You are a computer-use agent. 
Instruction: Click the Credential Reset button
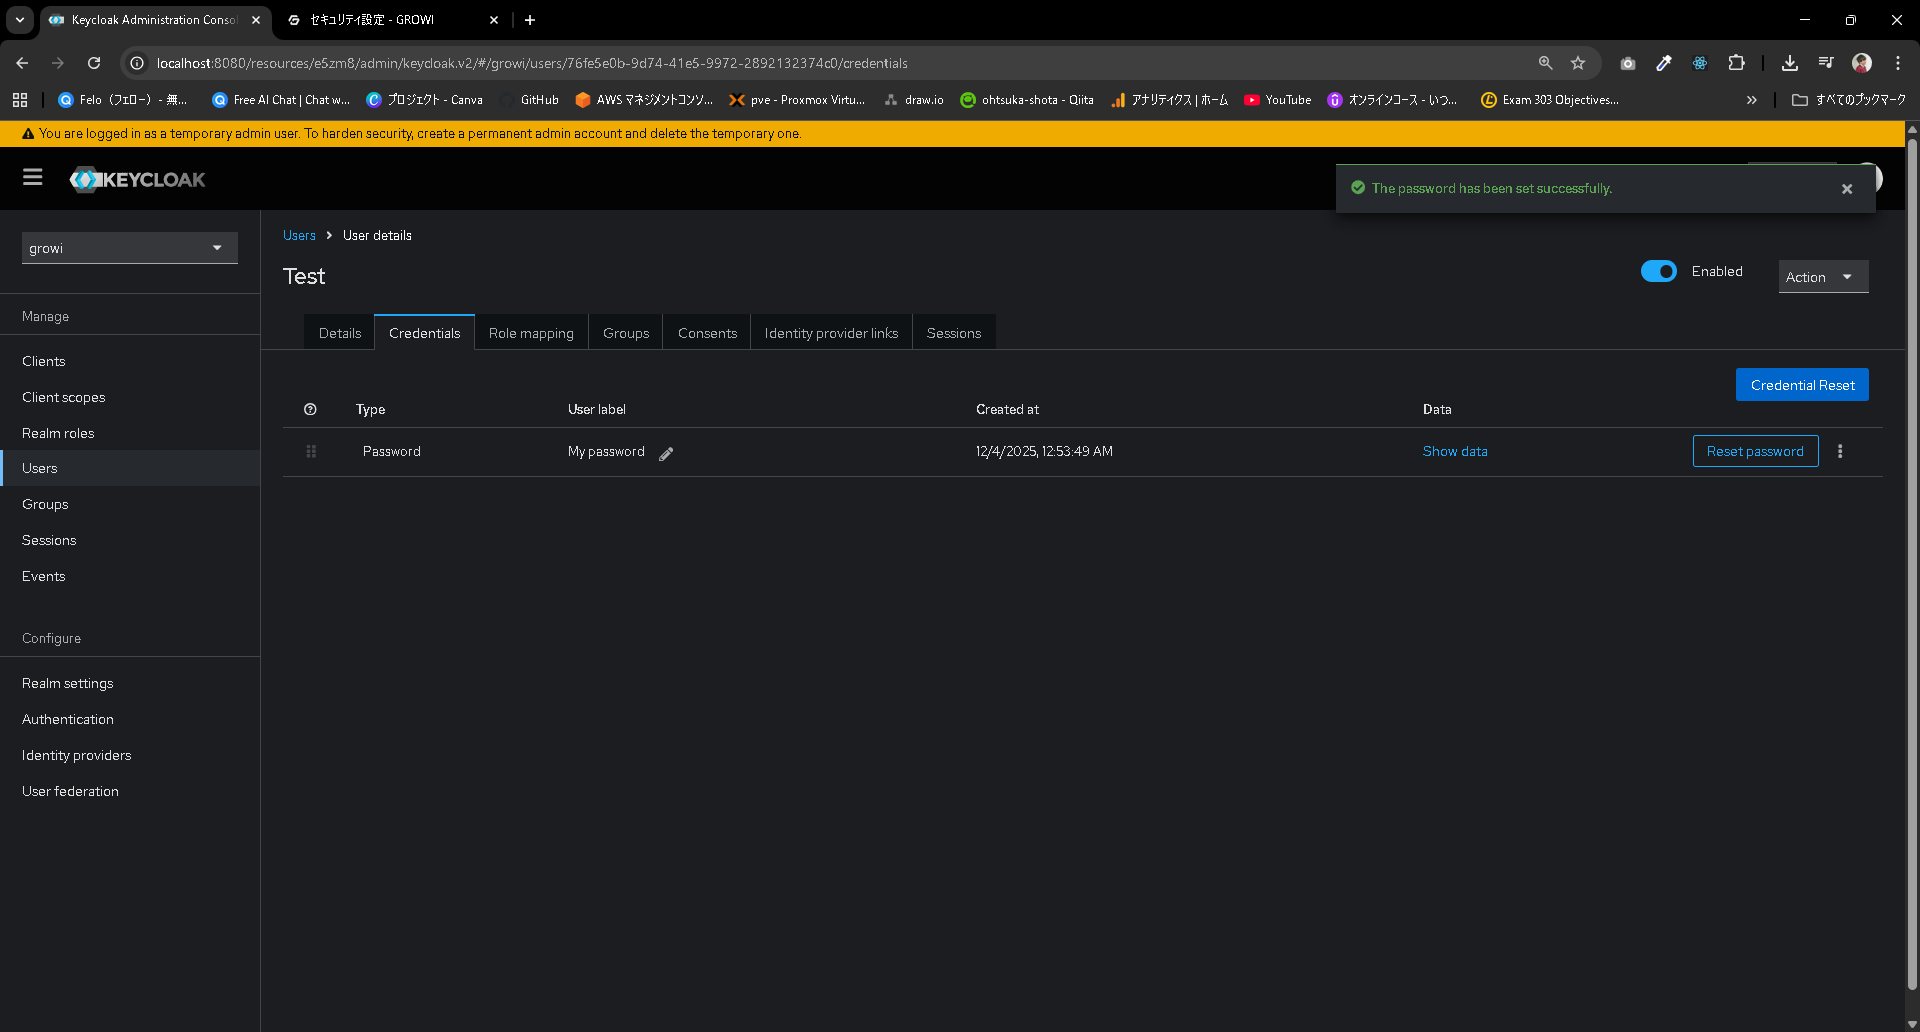click(1802, 385)
